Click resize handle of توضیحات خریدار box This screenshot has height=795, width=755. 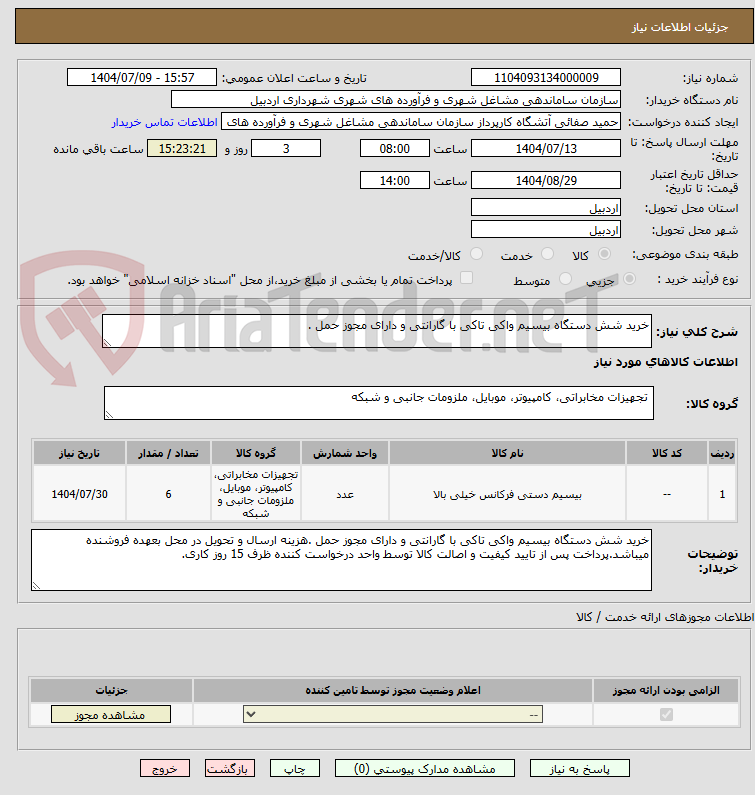[36, 586]
